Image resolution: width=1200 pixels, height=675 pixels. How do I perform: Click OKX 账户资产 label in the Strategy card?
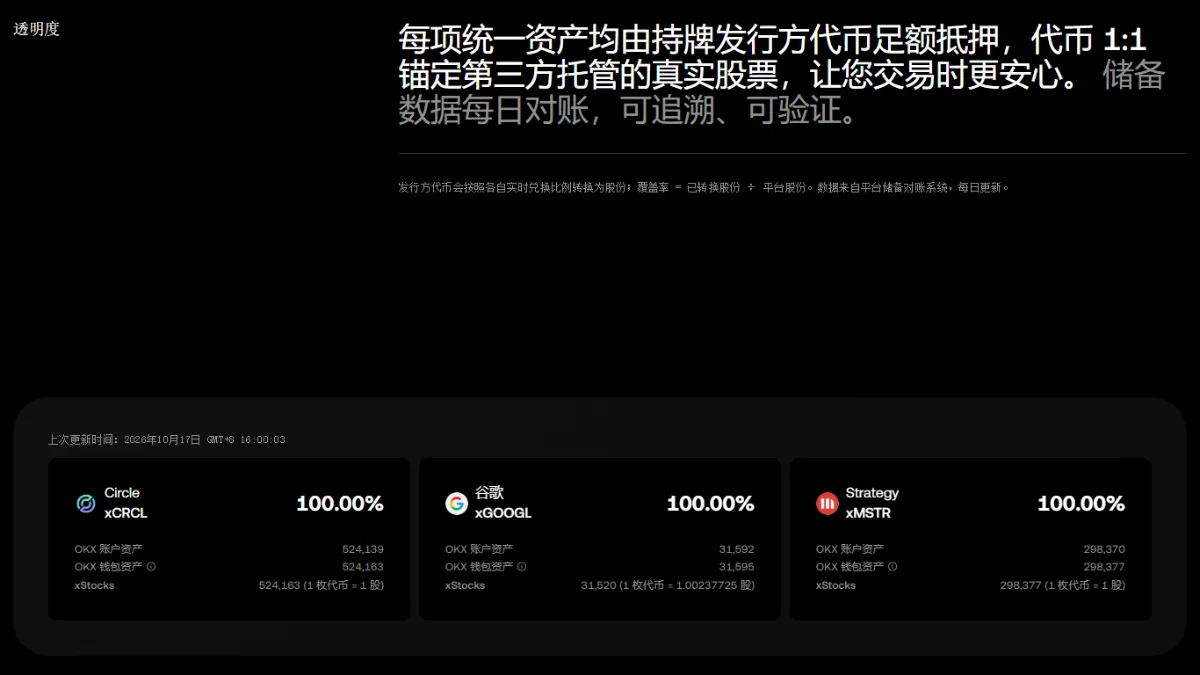pos(850,549)
